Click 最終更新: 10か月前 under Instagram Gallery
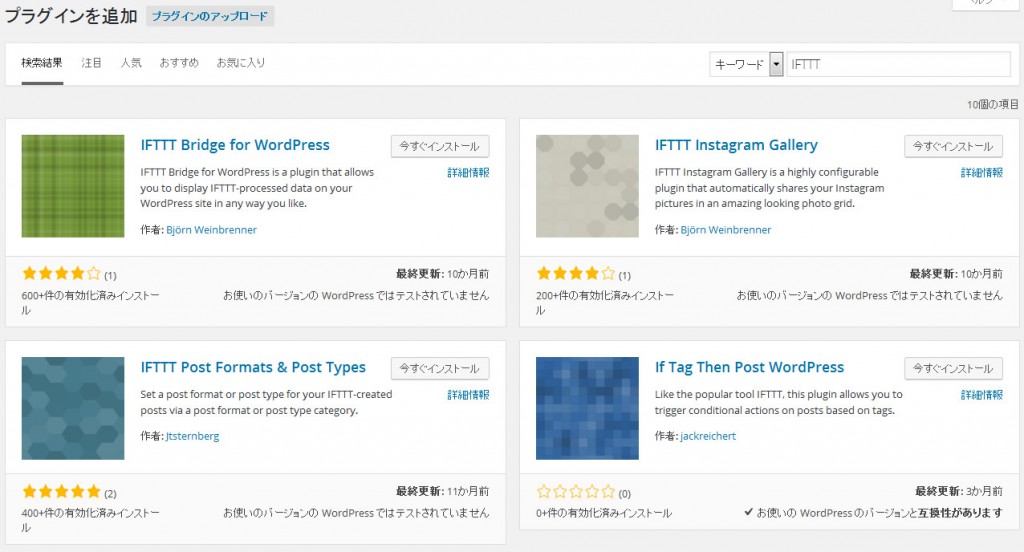1024x552 pixels. (x=956, y=274)
